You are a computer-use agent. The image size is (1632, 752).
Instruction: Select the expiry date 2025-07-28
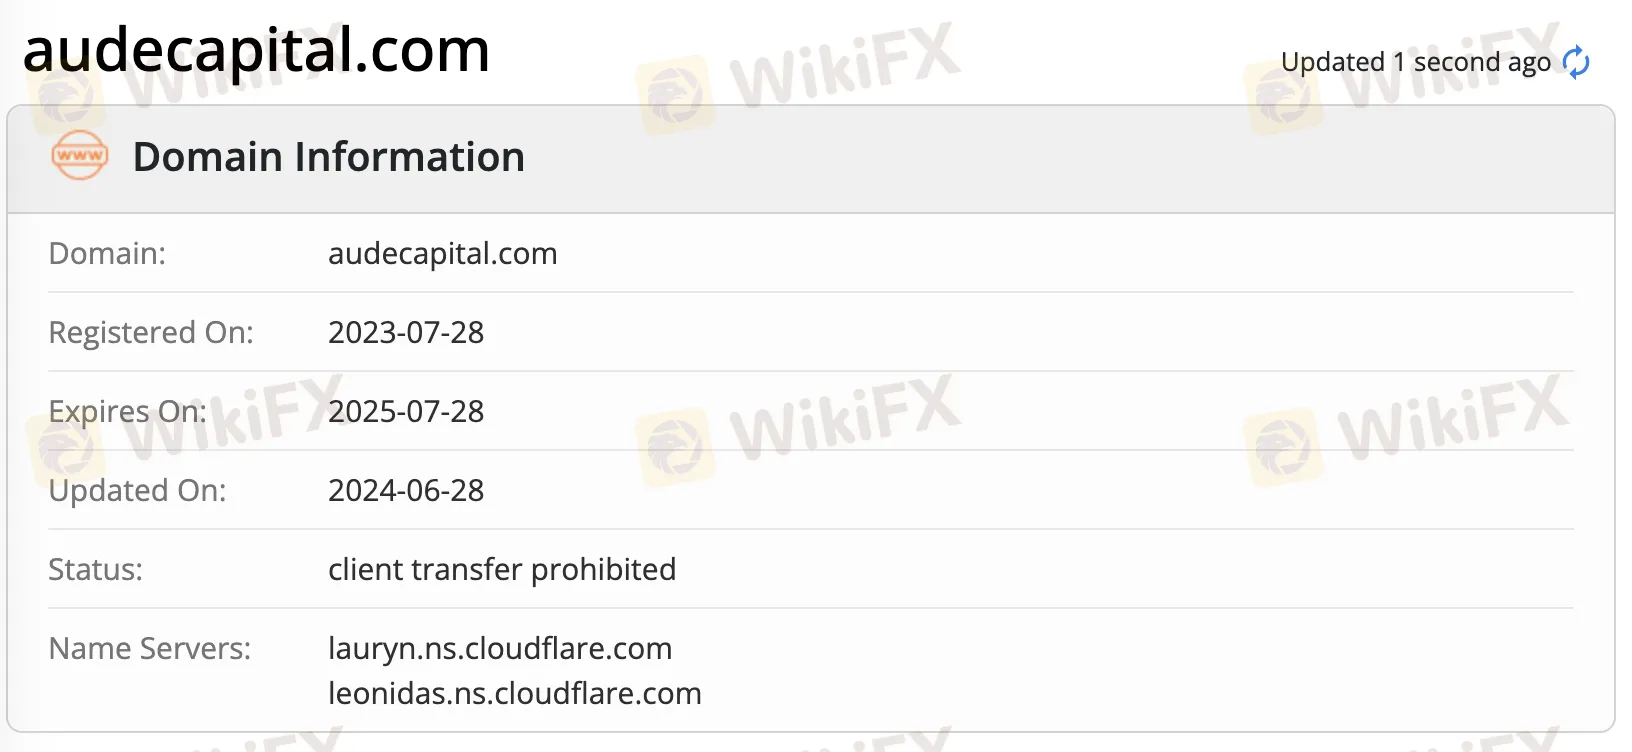click(x=406, y=412)
